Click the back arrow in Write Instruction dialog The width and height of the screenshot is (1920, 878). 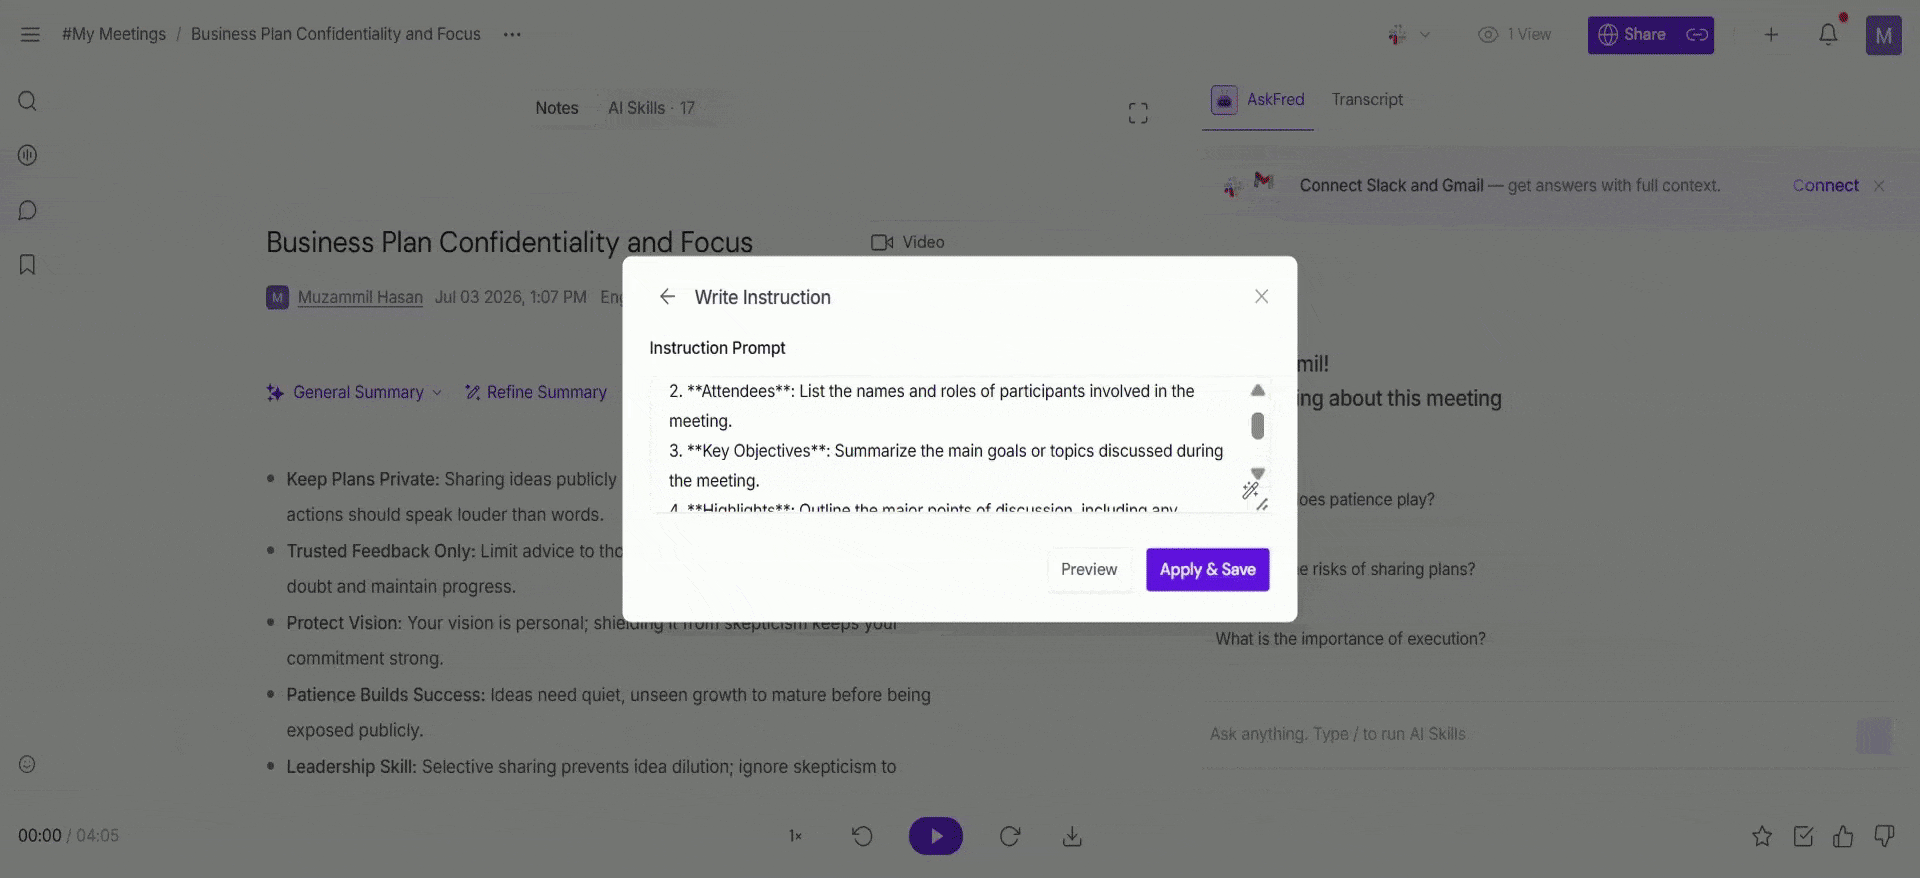[667, 297]
